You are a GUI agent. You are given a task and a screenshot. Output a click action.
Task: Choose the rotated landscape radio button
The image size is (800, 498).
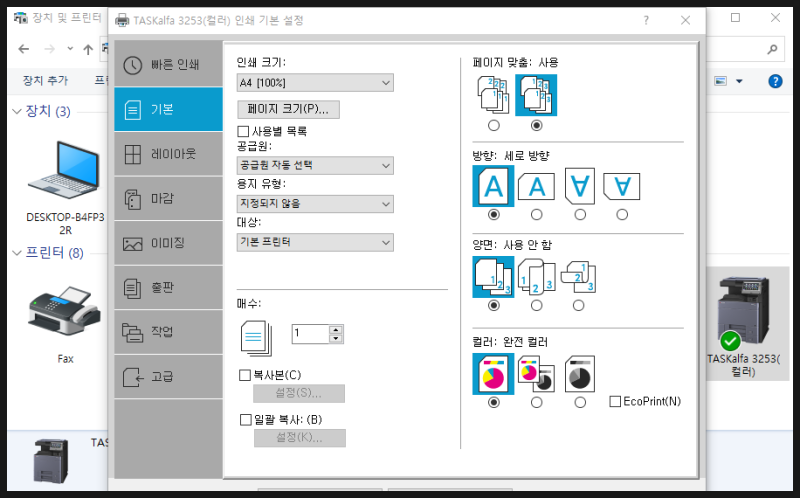pyautogui.click(x=622, y=215)
